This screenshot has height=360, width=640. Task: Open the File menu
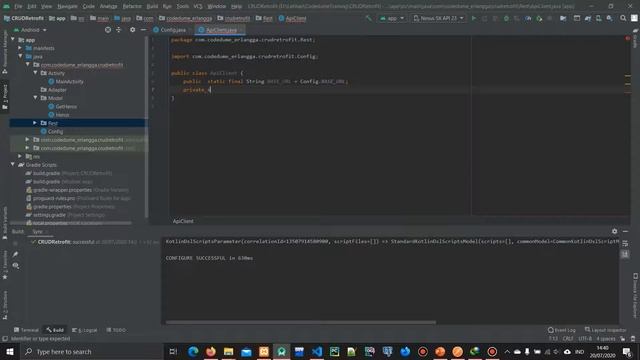18,6
